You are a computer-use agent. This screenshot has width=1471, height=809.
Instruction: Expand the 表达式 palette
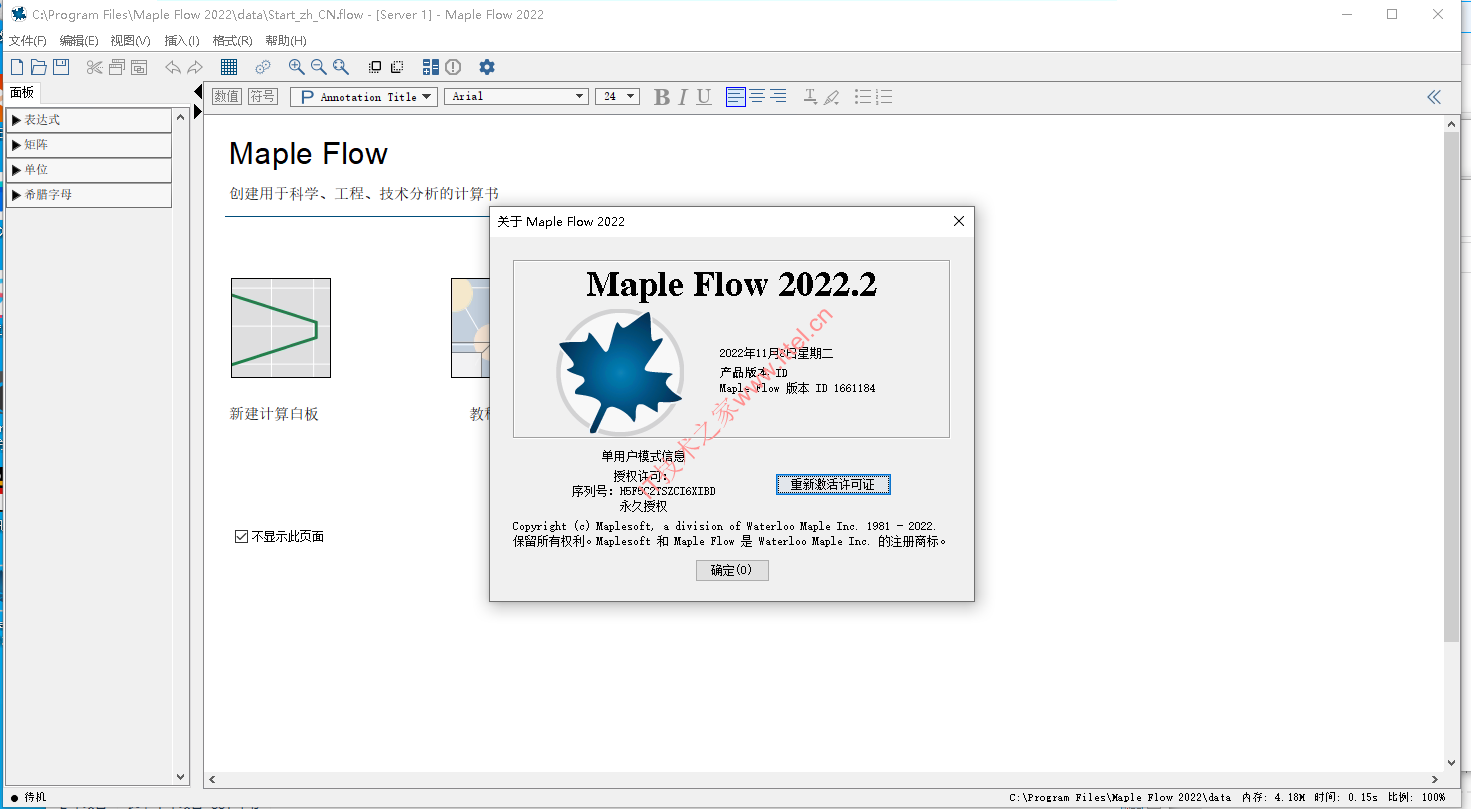[x=89, y=120]
